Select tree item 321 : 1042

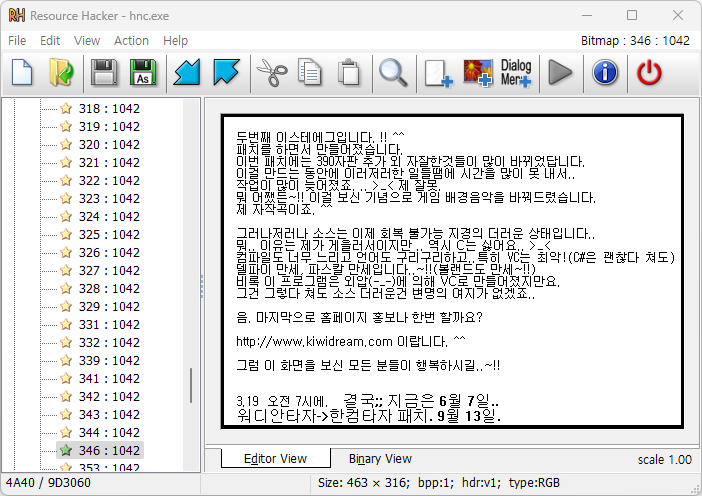point(109,162)
